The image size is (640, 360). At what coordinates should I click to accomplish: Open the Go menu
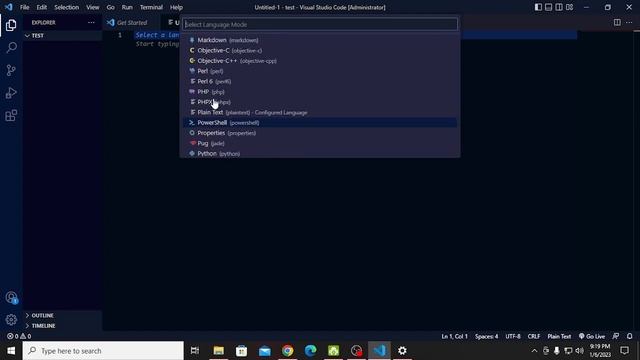click(111, 7)
